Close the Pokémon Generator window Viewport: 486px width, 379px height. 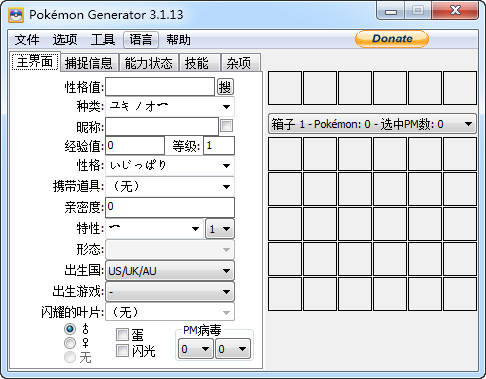tap(455, 11)
